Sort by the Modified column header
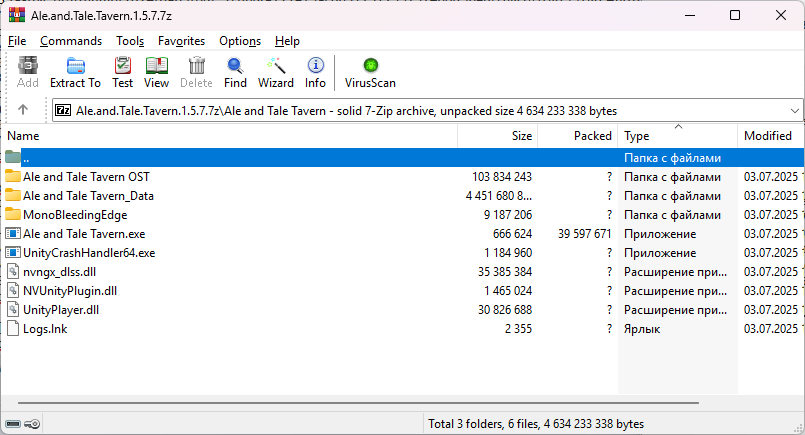The width and height of the screenshot is (805, 435). (x=771, y=136)
